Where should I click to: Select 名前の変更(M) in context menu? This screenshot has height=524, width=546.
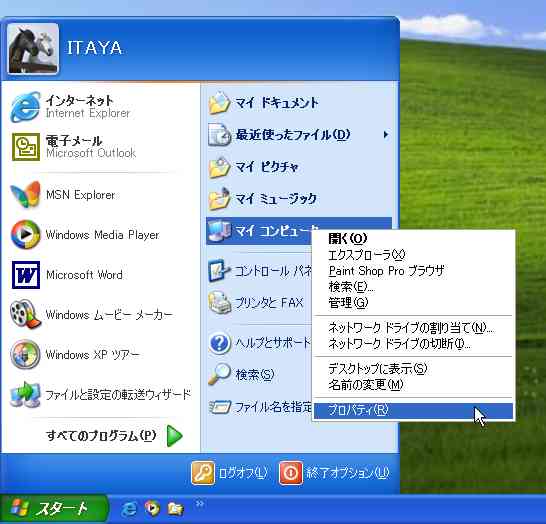point(413,384)
